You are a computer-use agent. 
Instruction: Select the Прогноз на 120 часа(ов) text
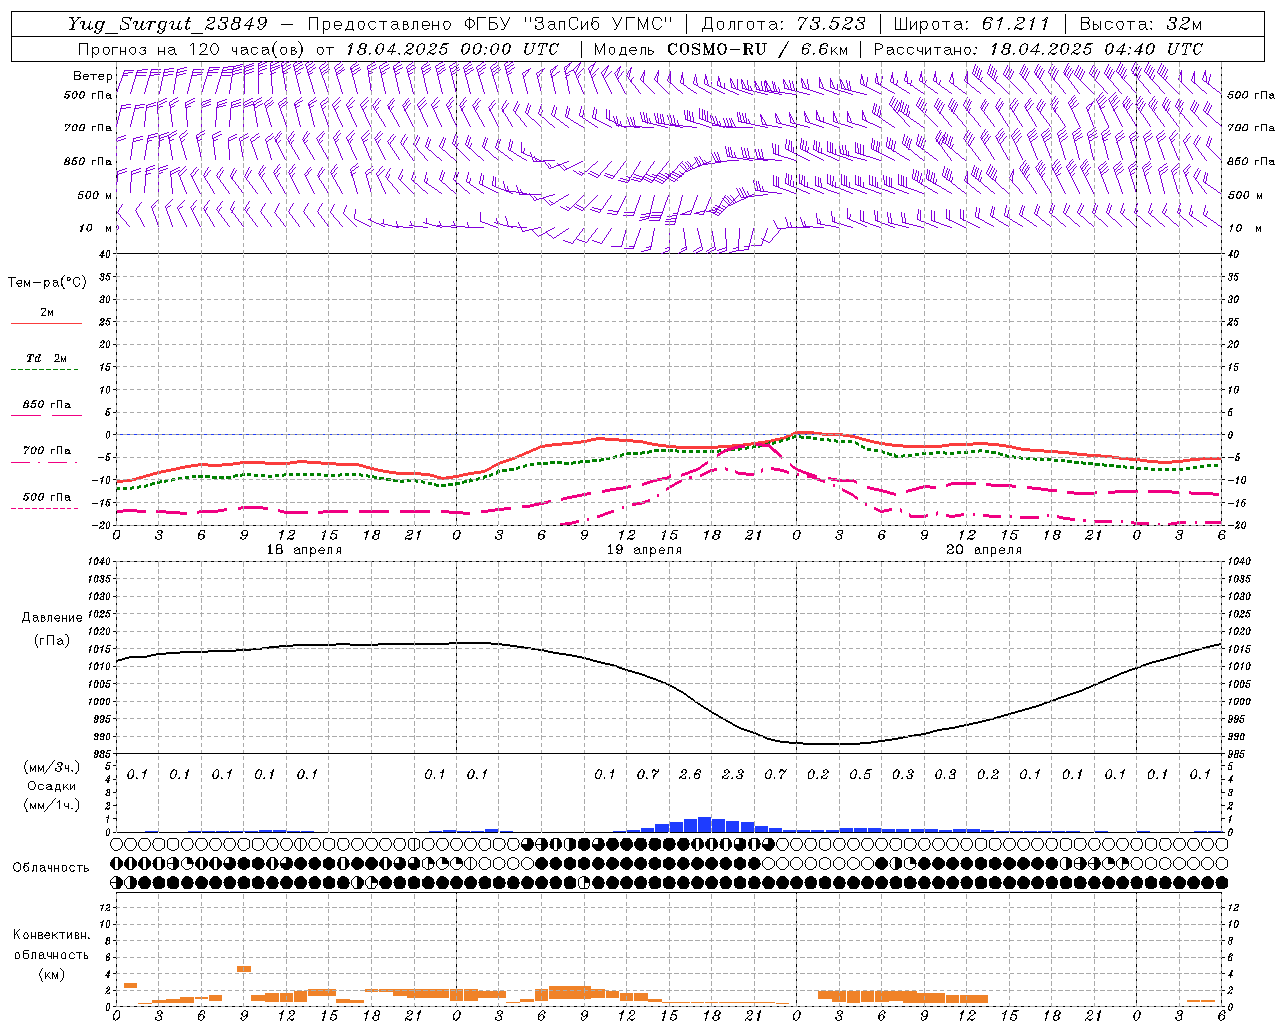pyautogui.click(x=192, y=49)
